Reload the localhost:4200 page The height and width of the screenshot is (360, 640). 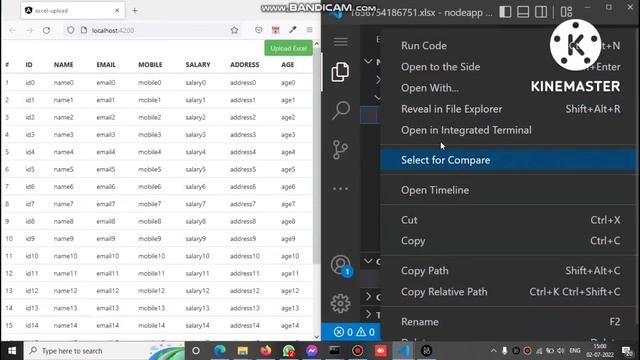[47, 30]
